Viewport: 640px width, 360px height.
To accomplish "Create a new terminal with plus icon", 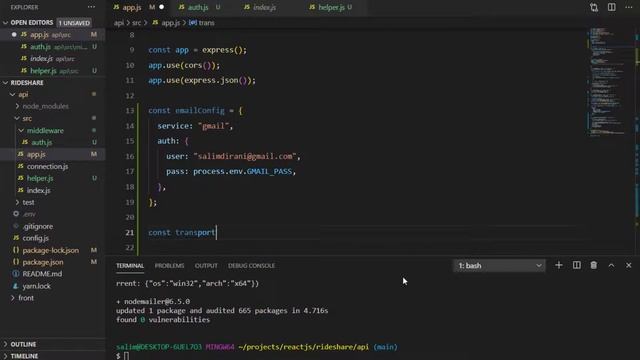I will click(559, 265).
